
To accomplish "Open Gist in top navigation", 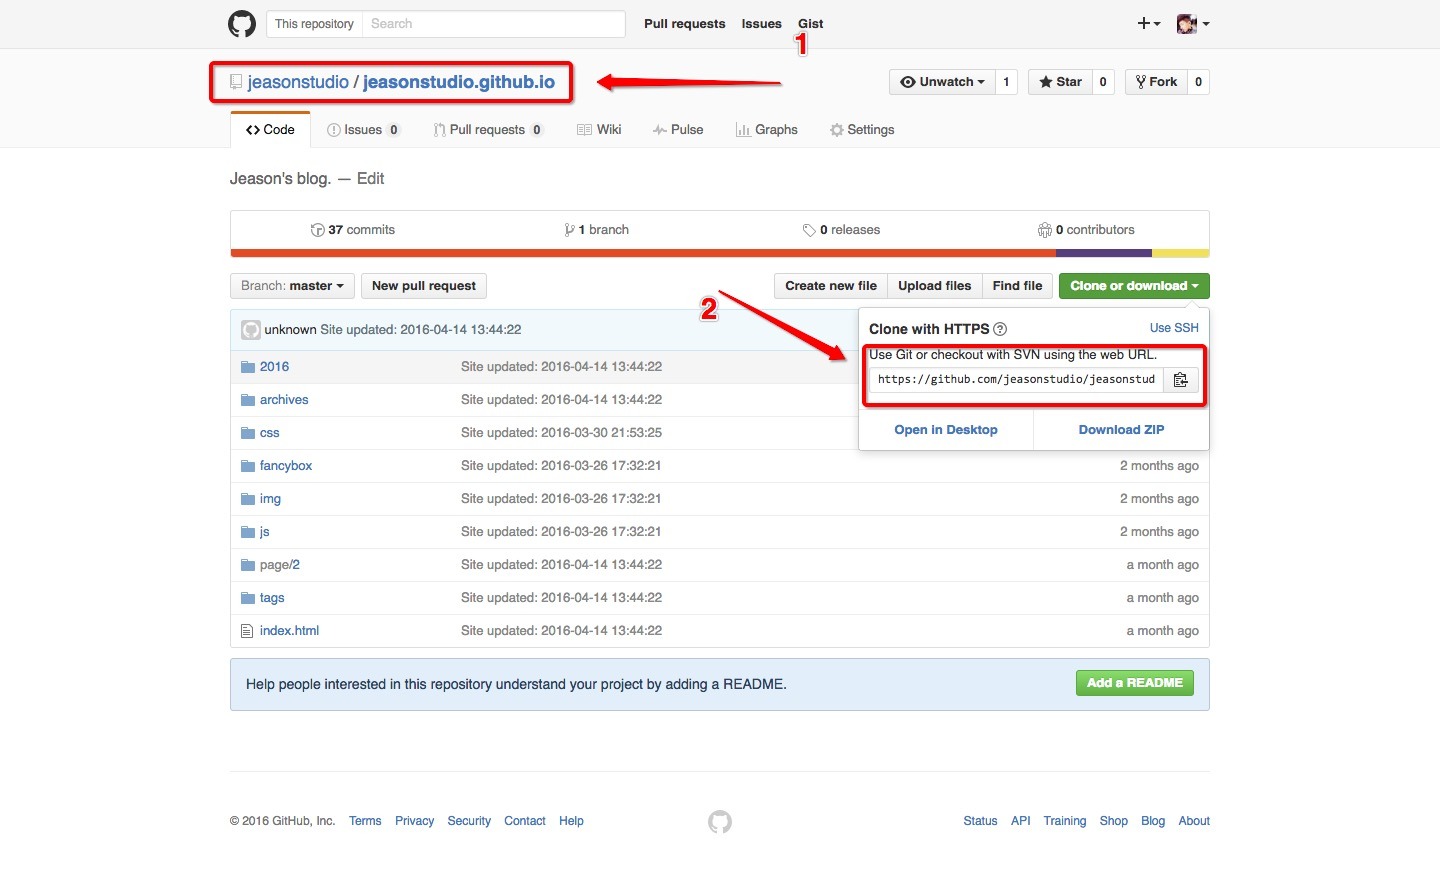I will (x=811, y=24).
